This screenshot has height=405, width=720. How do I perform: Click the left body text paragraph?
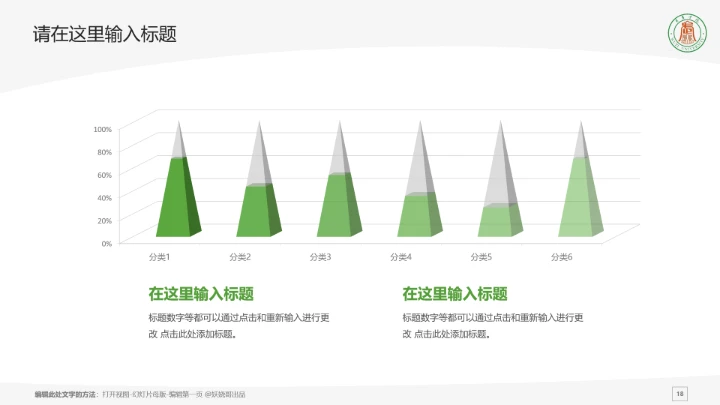tap(239, 325)
